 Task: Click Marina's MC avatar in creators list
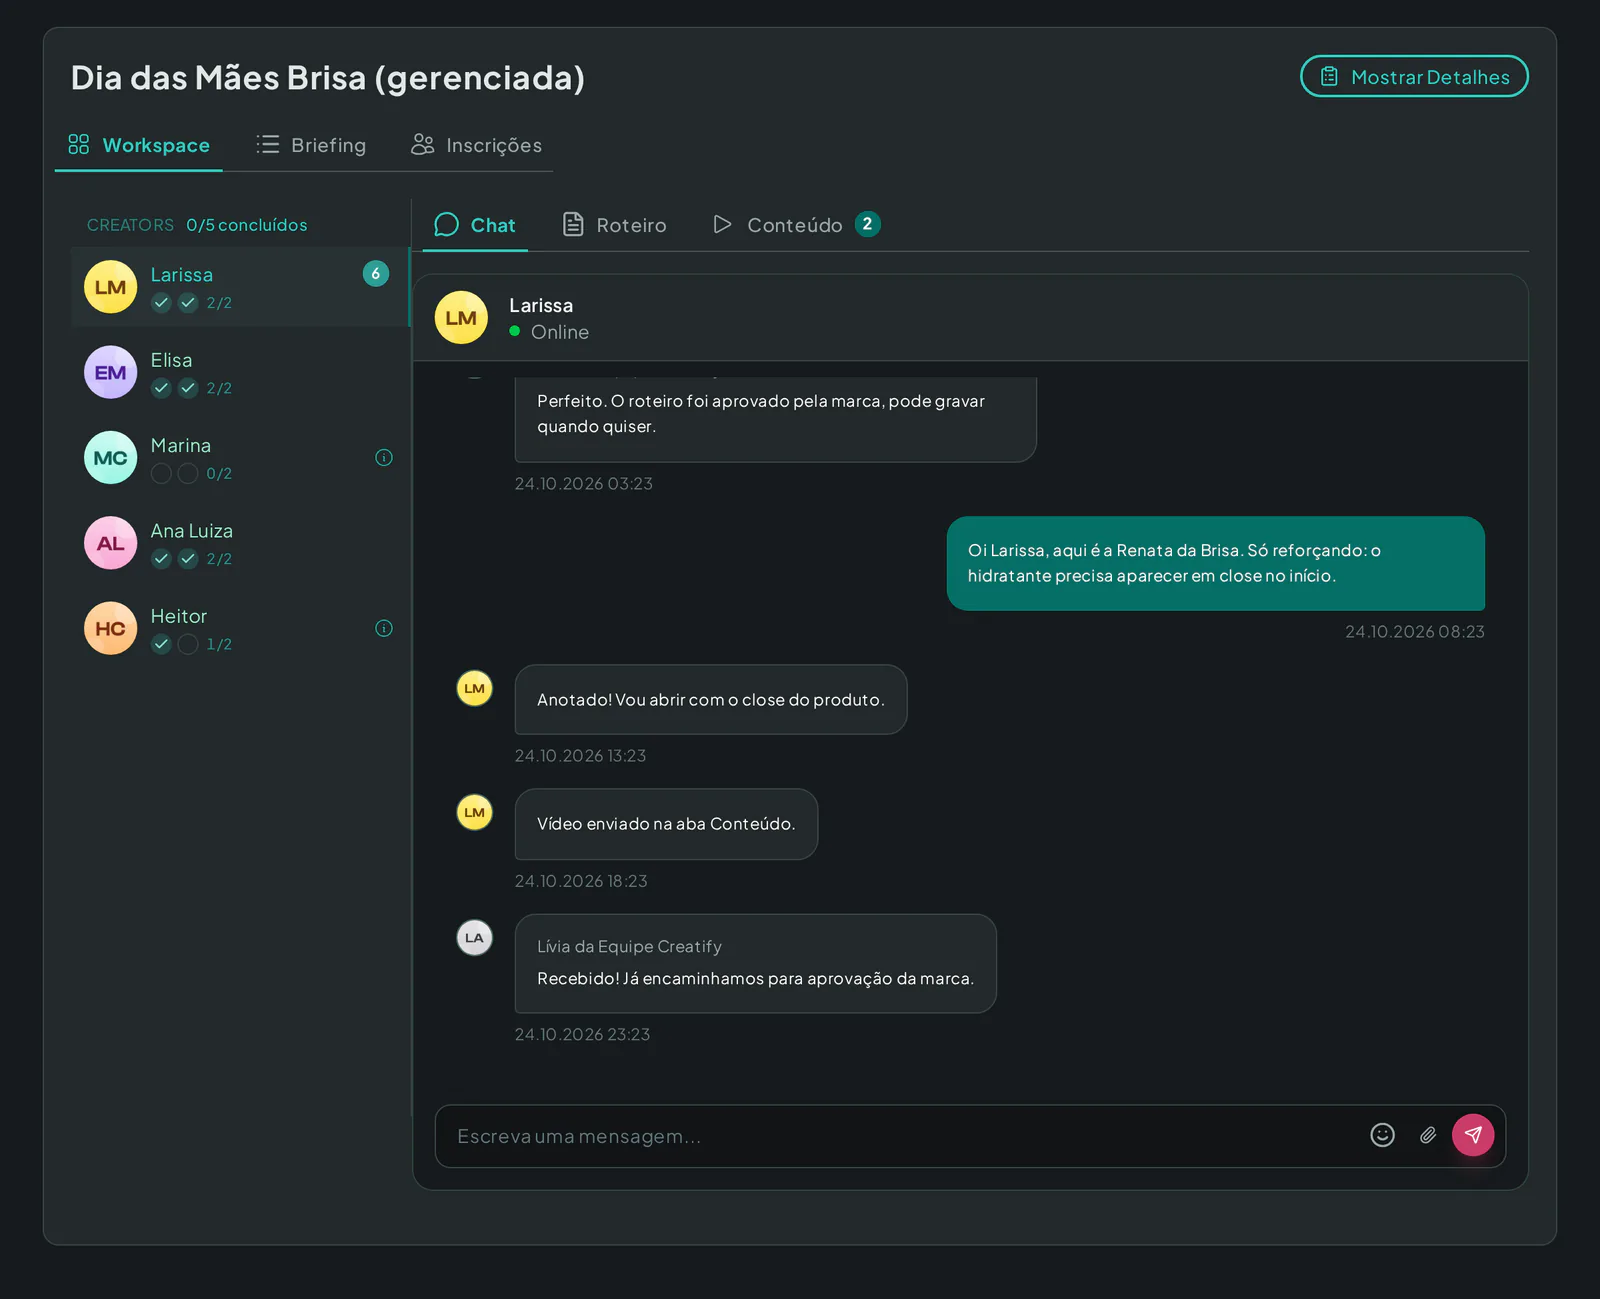click(x=110, y=458)
